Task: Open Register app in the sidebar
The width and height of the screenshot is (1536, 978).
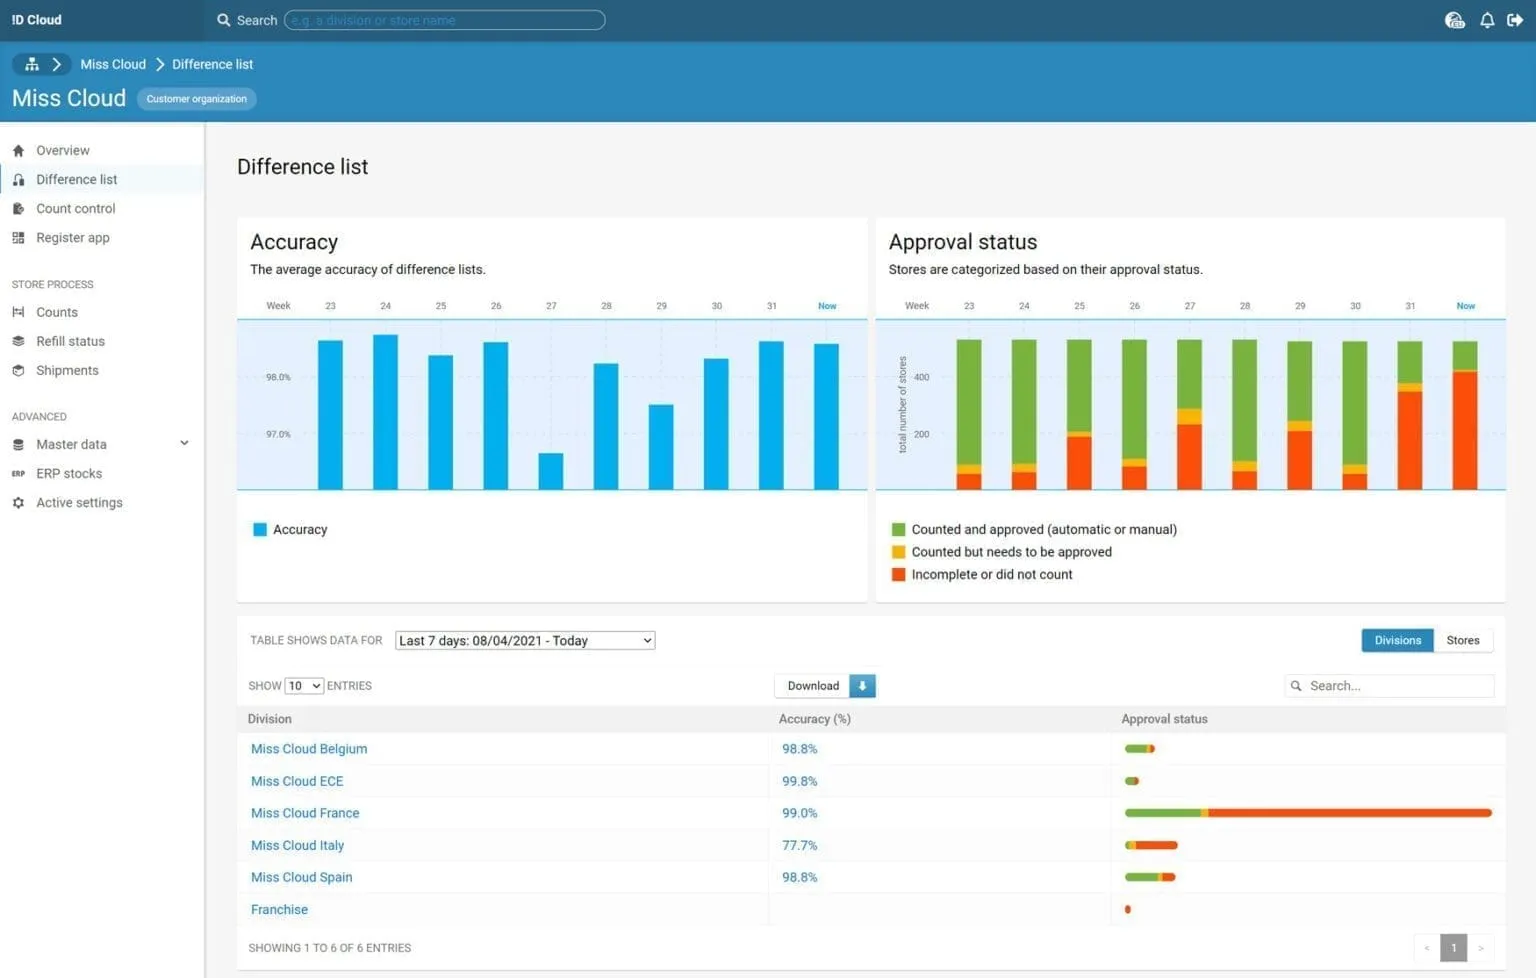Action: [72, 238]
